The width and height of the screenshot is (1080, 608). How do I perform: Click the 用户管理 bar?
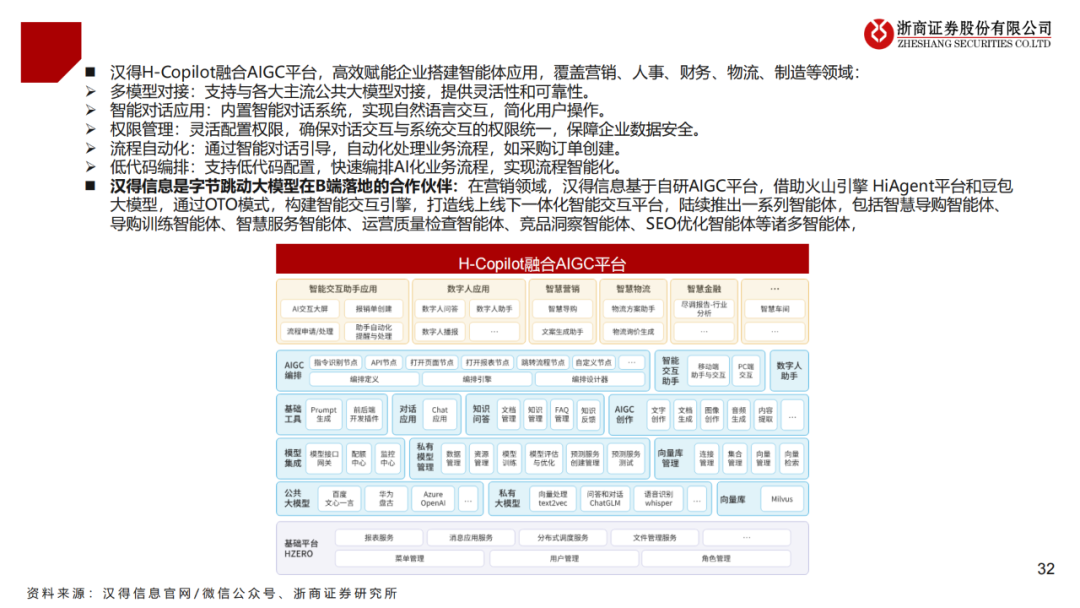(x=564, y=558)
